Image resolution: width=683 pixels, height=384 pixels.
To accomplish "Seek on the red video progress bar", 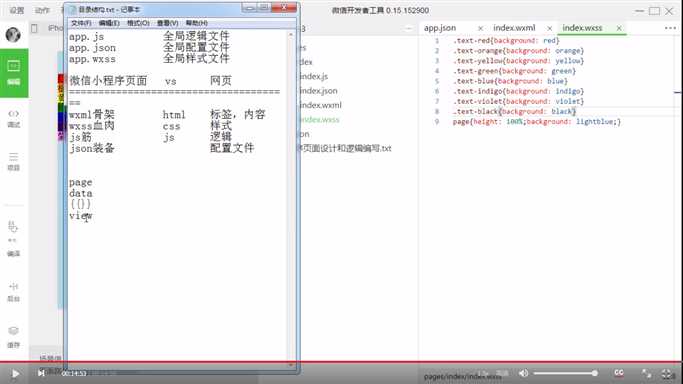I will pos(342,362).
